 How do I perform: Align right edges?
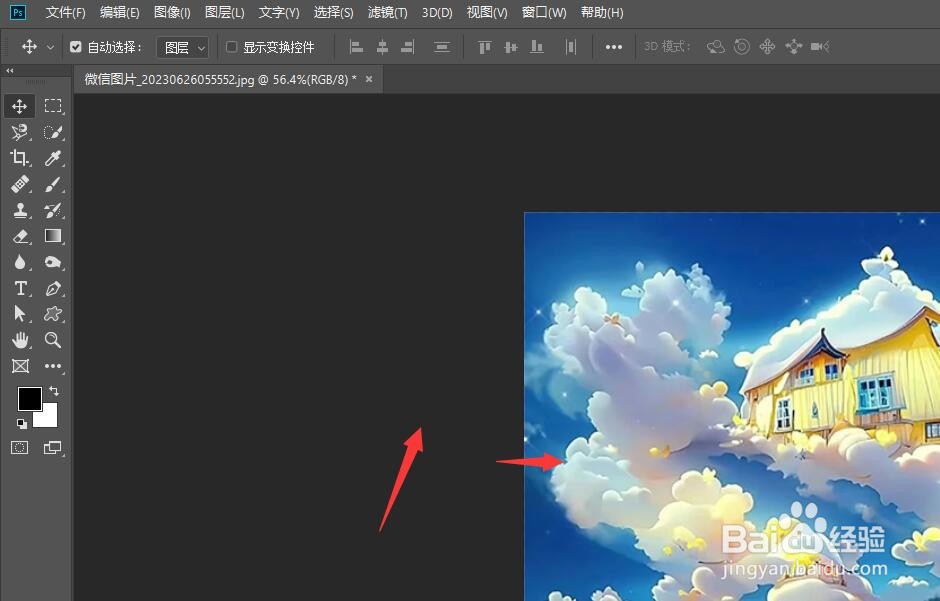click(408, 47)
